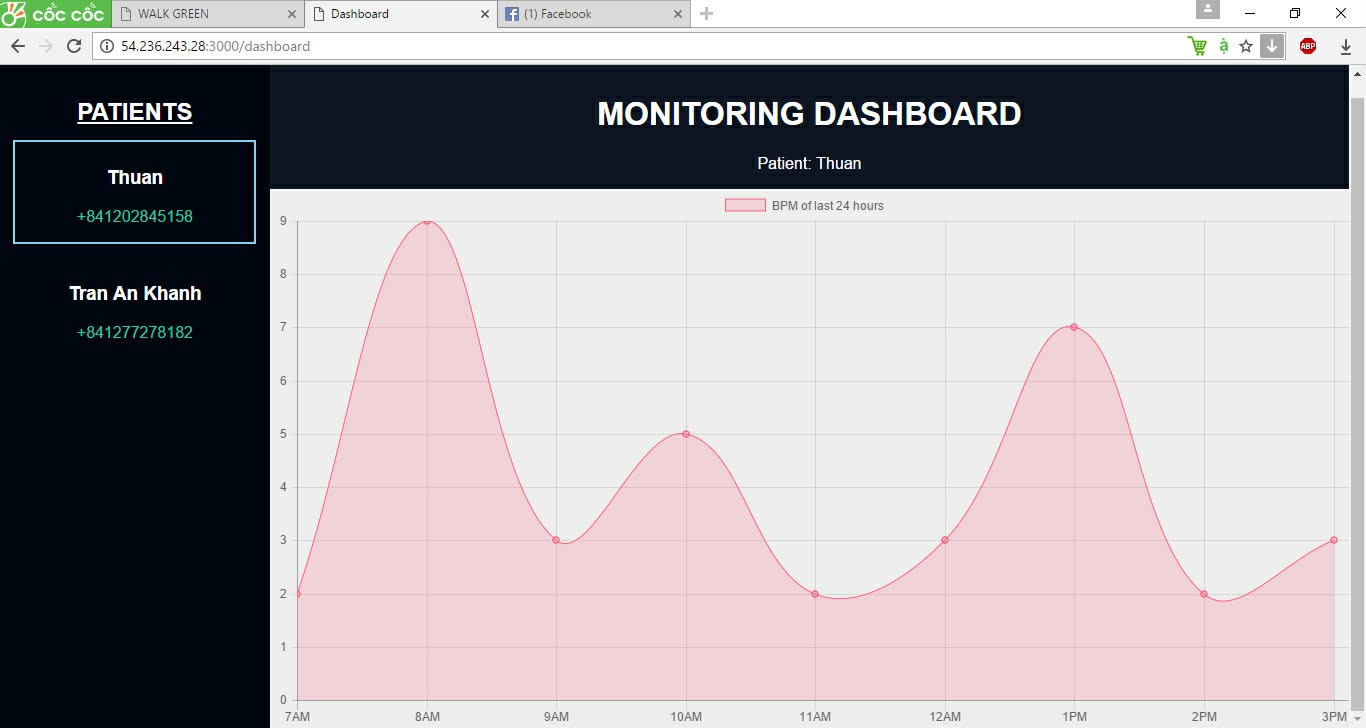Close the Facebook tab

point(678,14)
